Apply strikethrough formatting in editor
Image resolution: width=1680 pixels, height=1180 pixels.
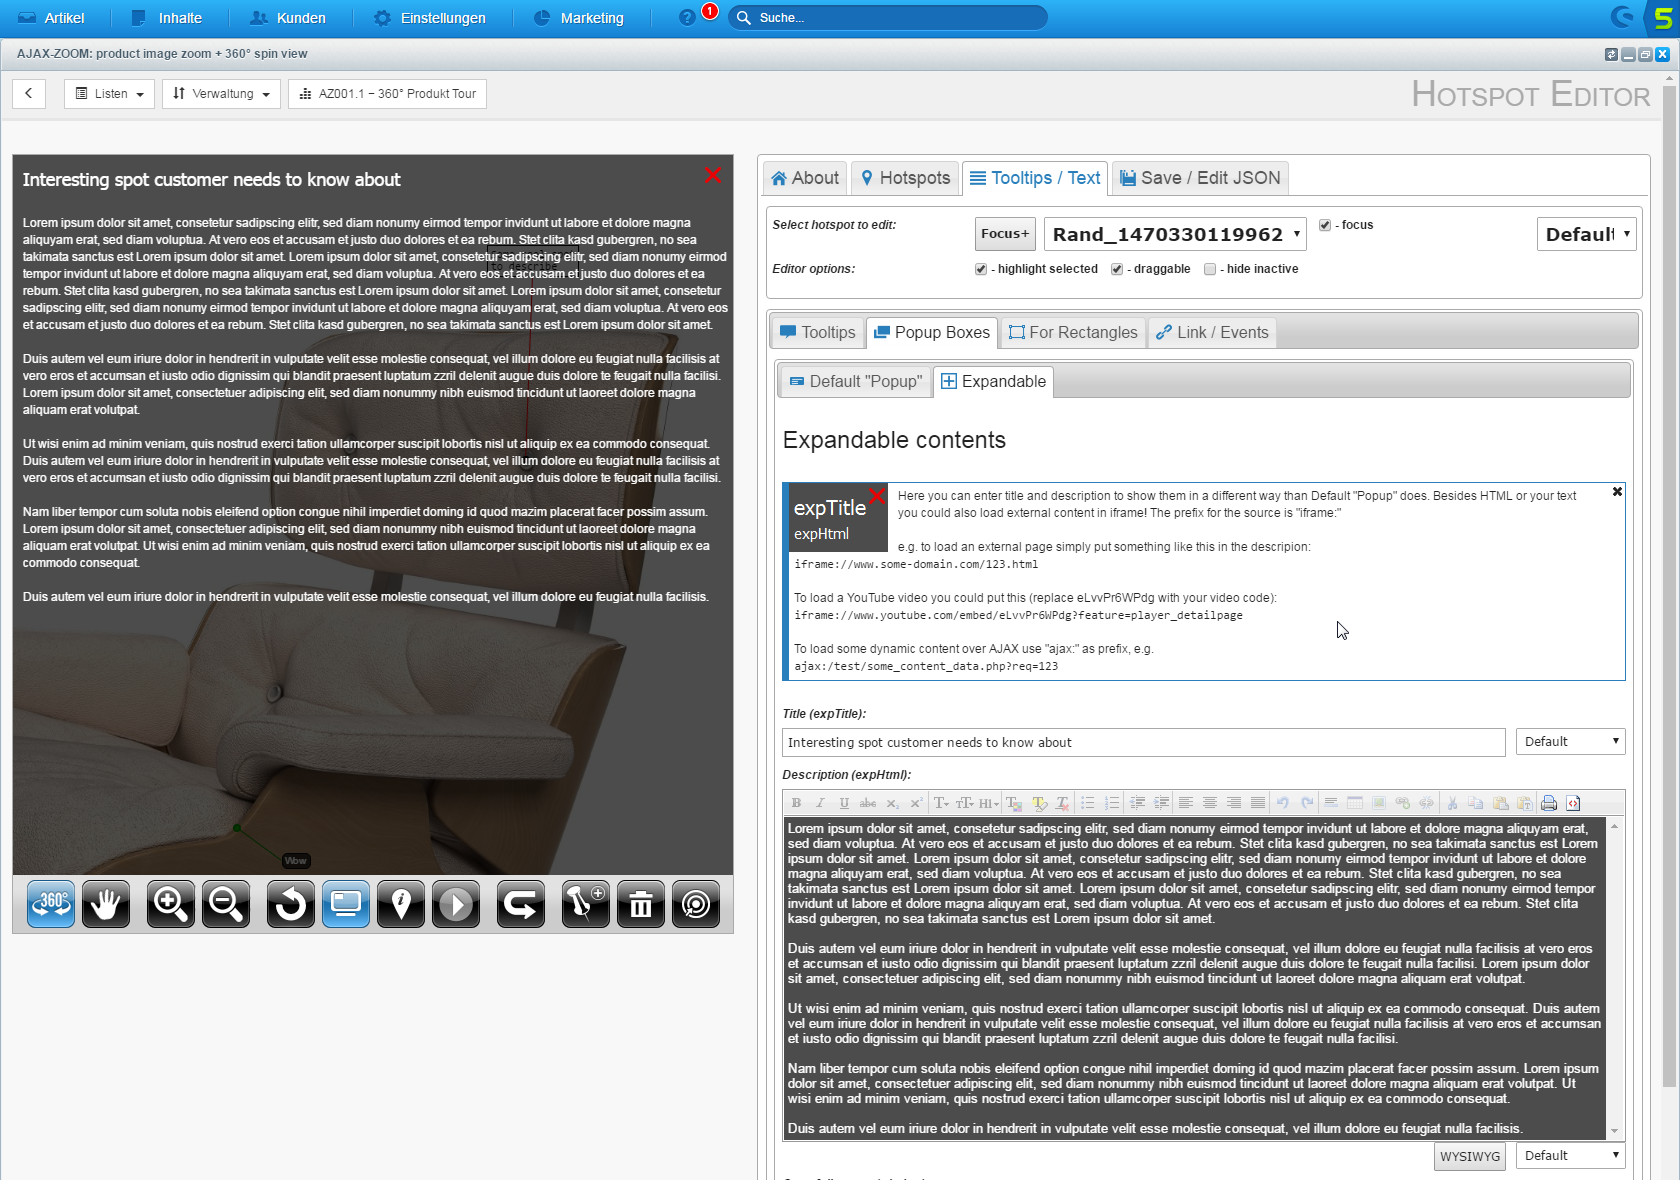tap(868, 803)
